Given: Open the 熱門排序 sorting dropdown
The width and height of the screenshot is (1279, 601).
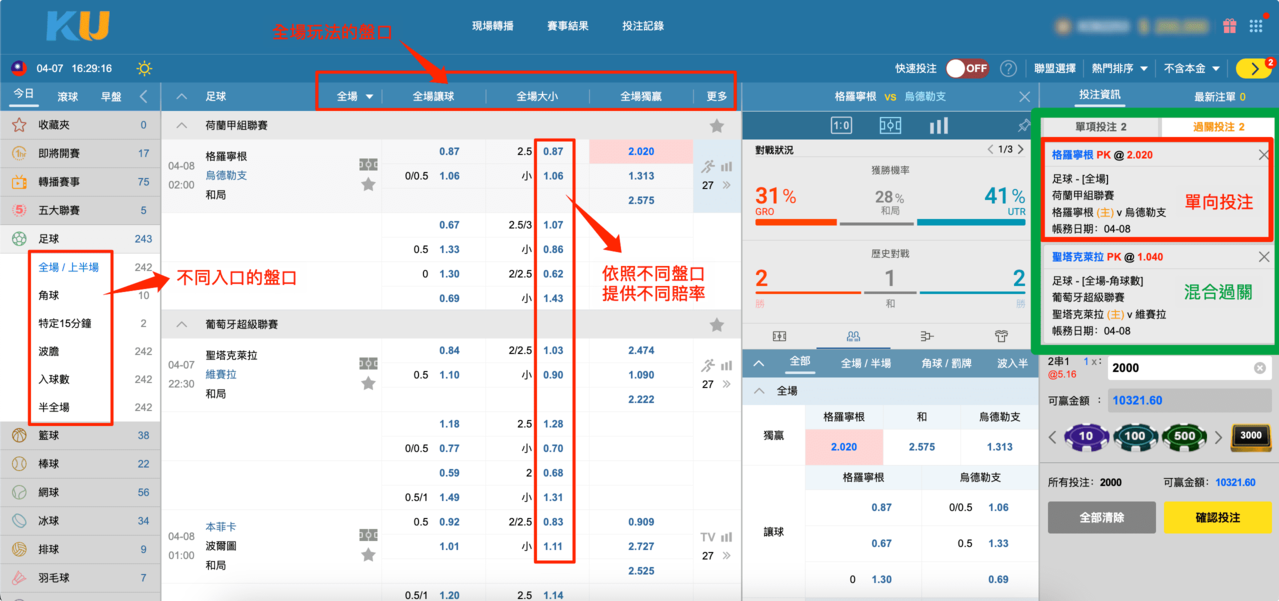Looking at the screenshot, I should coord(1119,69).
